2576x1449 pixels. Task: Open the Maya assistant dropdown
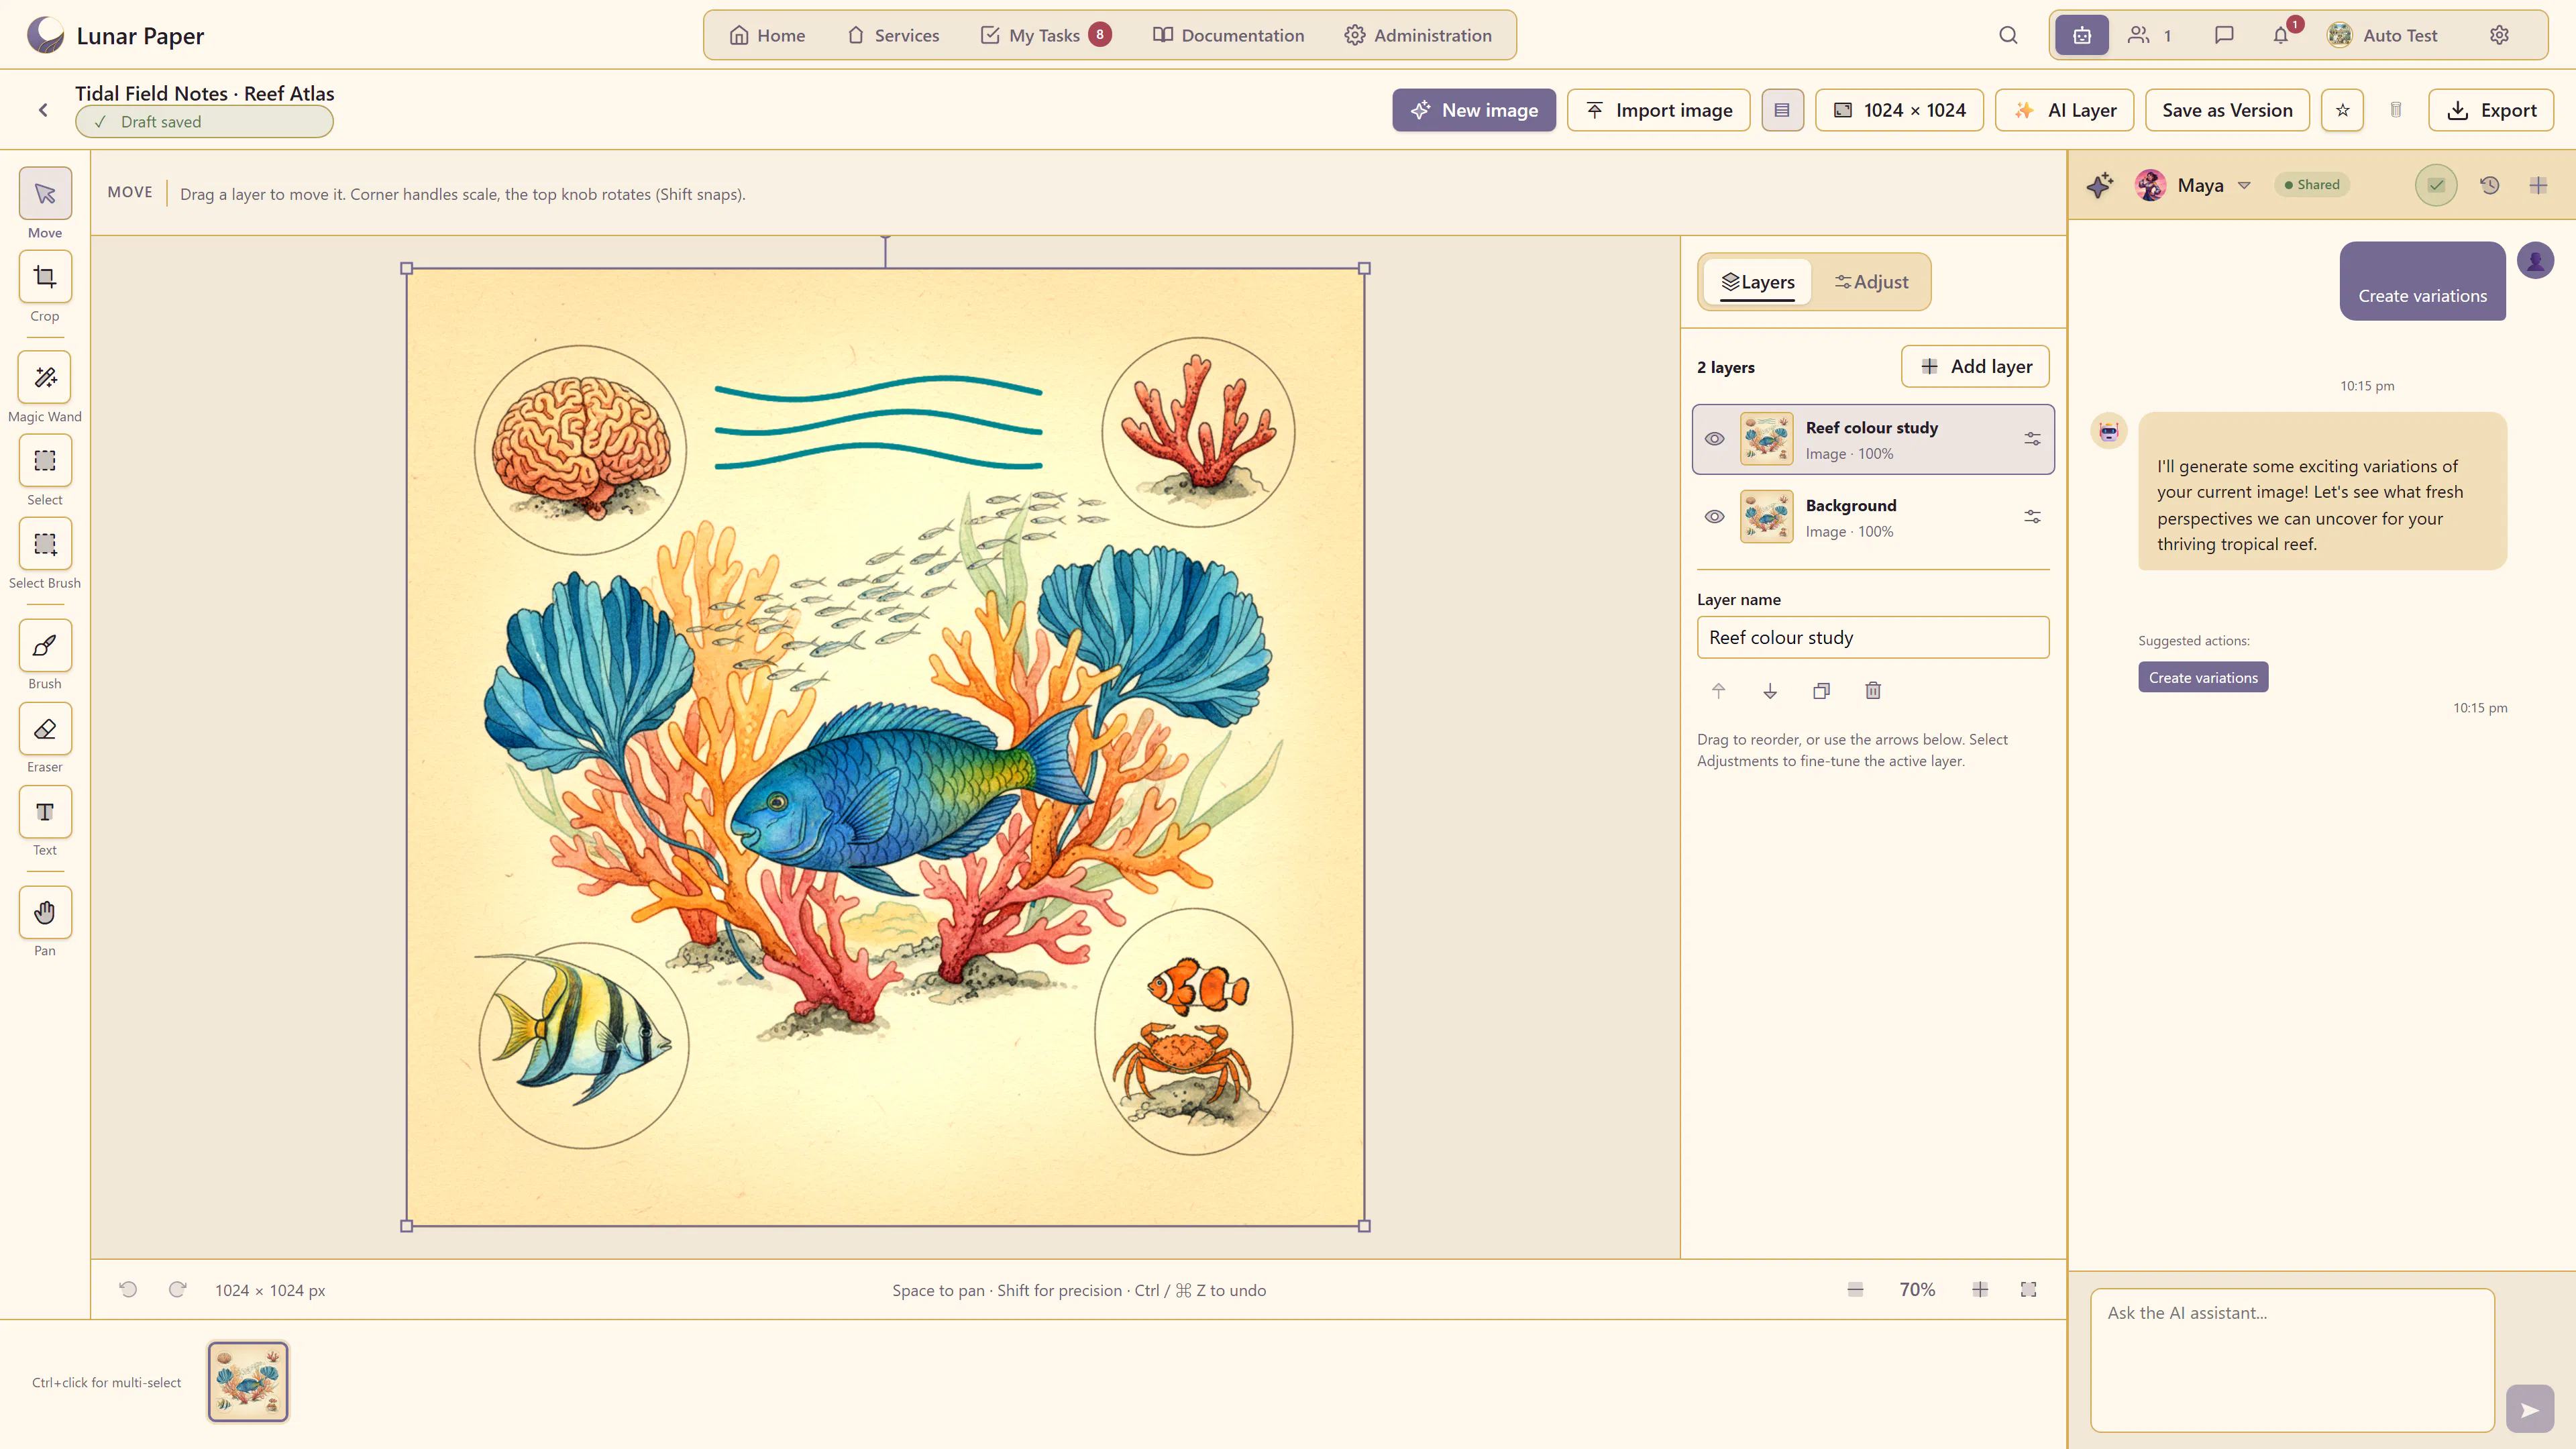tap(2192, 185)
